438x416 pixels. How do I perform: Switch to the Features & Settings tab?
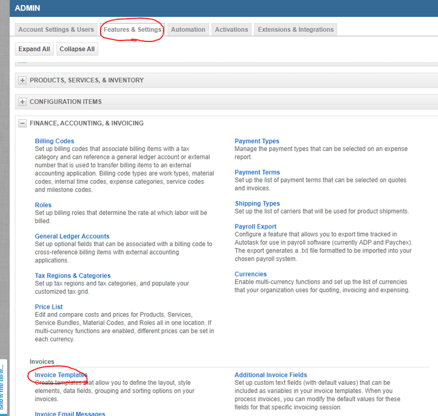(x=132, y=29)
